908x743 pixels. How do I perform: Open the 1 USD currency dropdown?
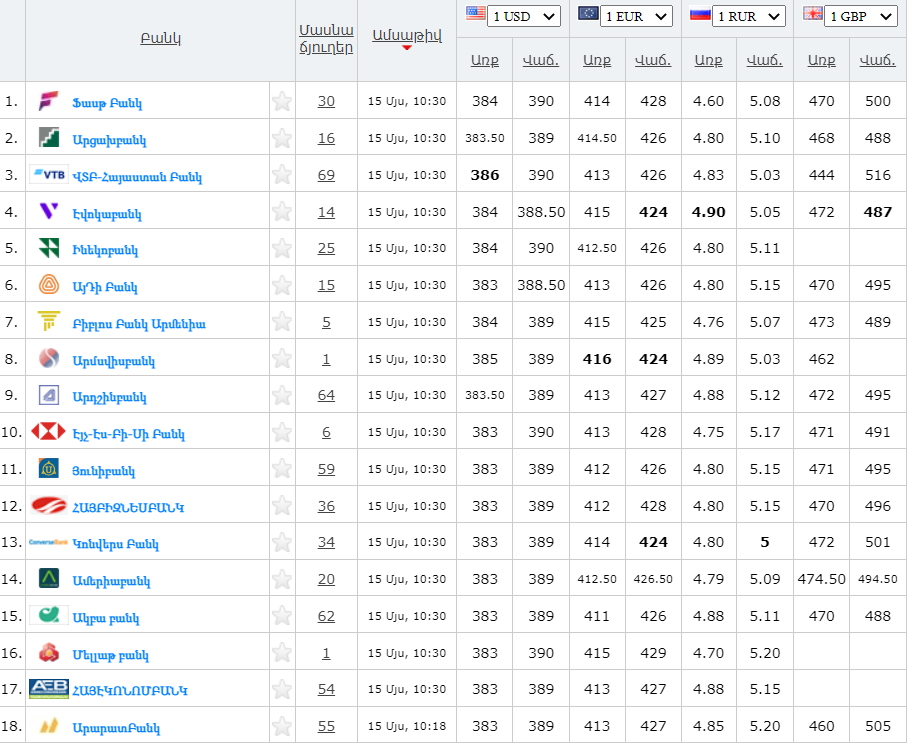point(523,16)
